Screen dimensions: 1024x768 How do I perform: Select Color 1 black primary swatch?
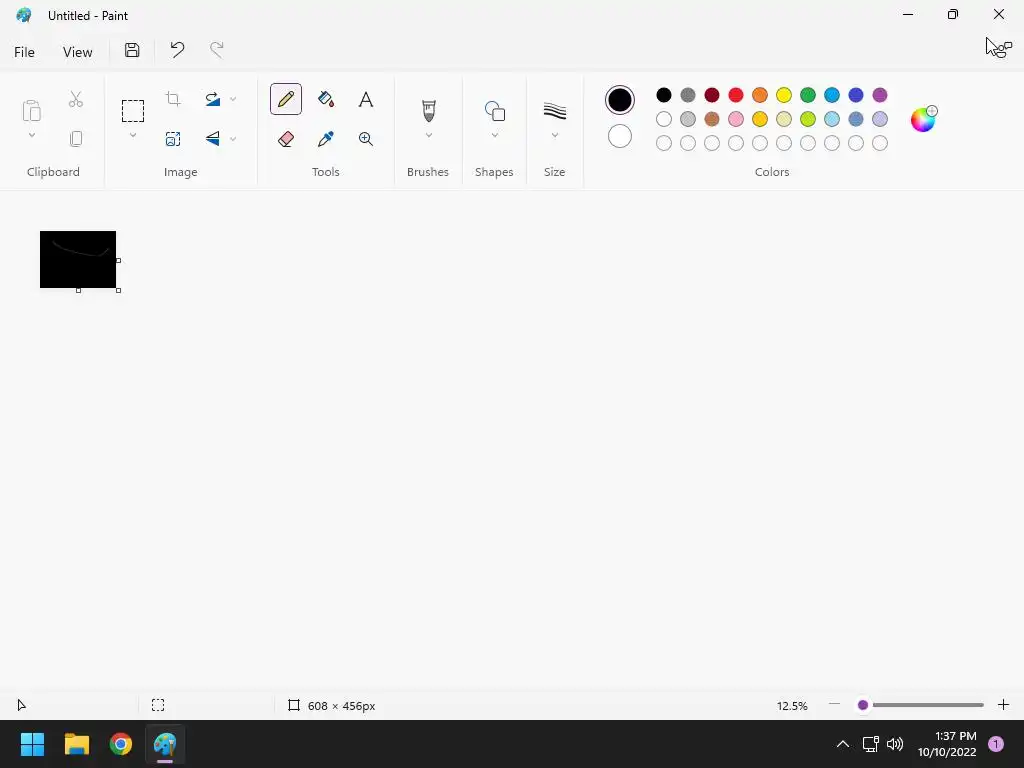(619, 100)
